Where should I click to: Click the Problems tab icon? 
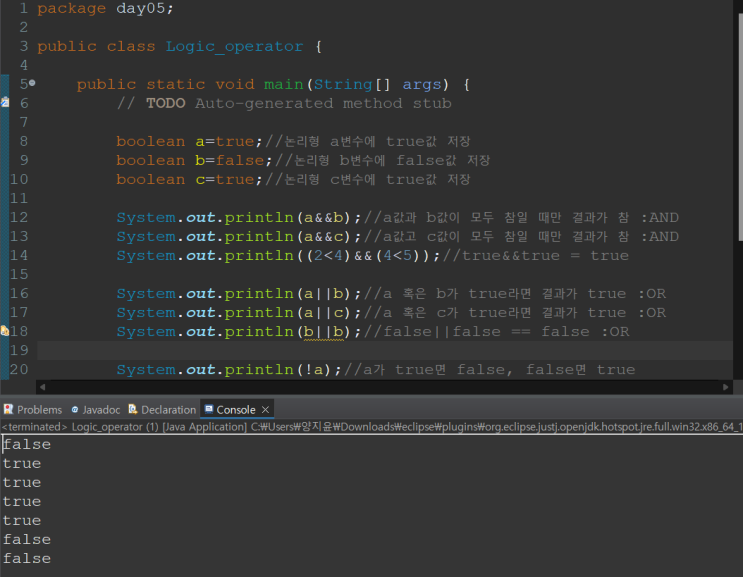(x=8, y=409)
